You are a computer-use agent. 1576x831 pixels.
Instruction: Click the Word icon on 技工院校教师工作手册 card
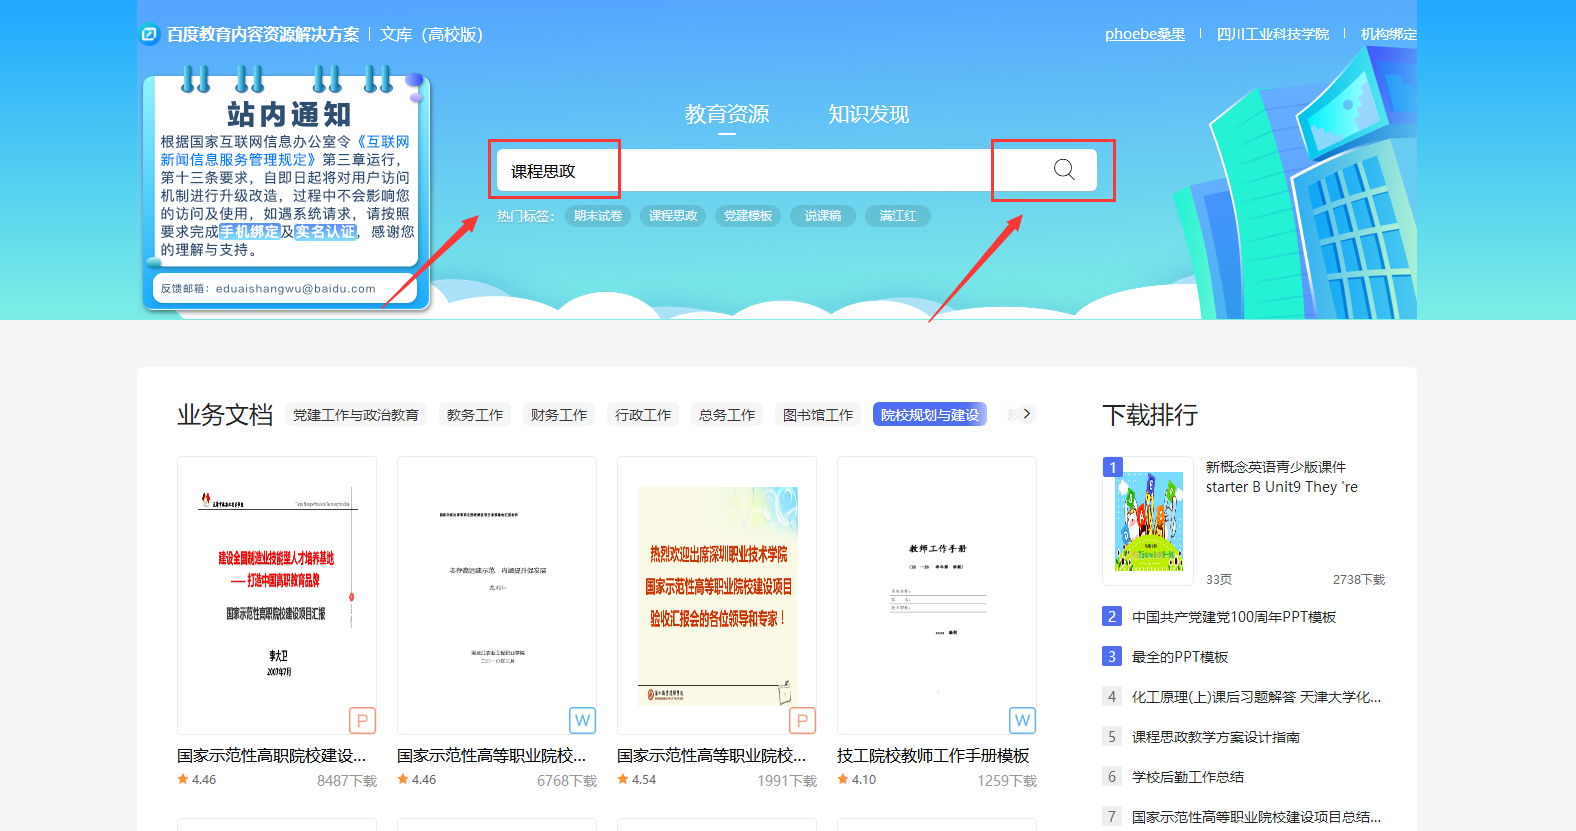point(1022,720)
